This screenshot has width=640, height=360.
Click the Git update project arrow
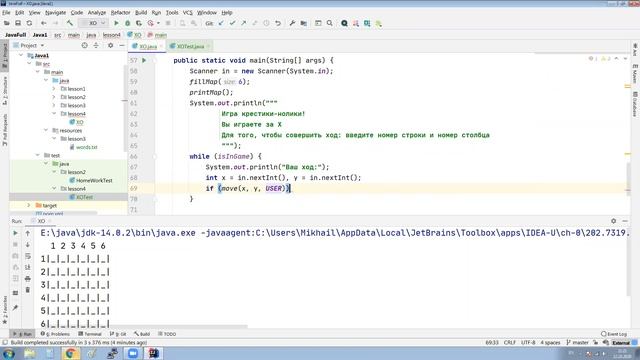coord(221,23)
